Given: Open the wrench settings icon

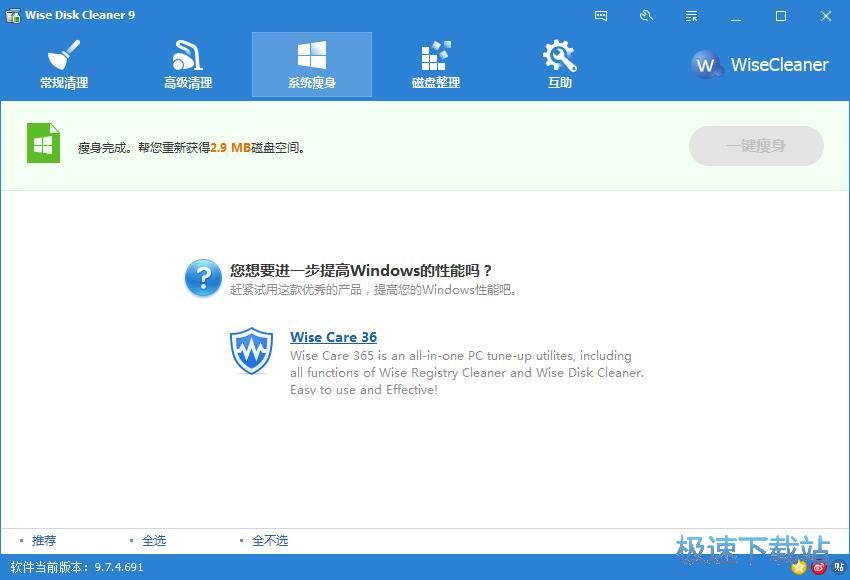Looking at the screenshot, I should [x=646, y=16].
